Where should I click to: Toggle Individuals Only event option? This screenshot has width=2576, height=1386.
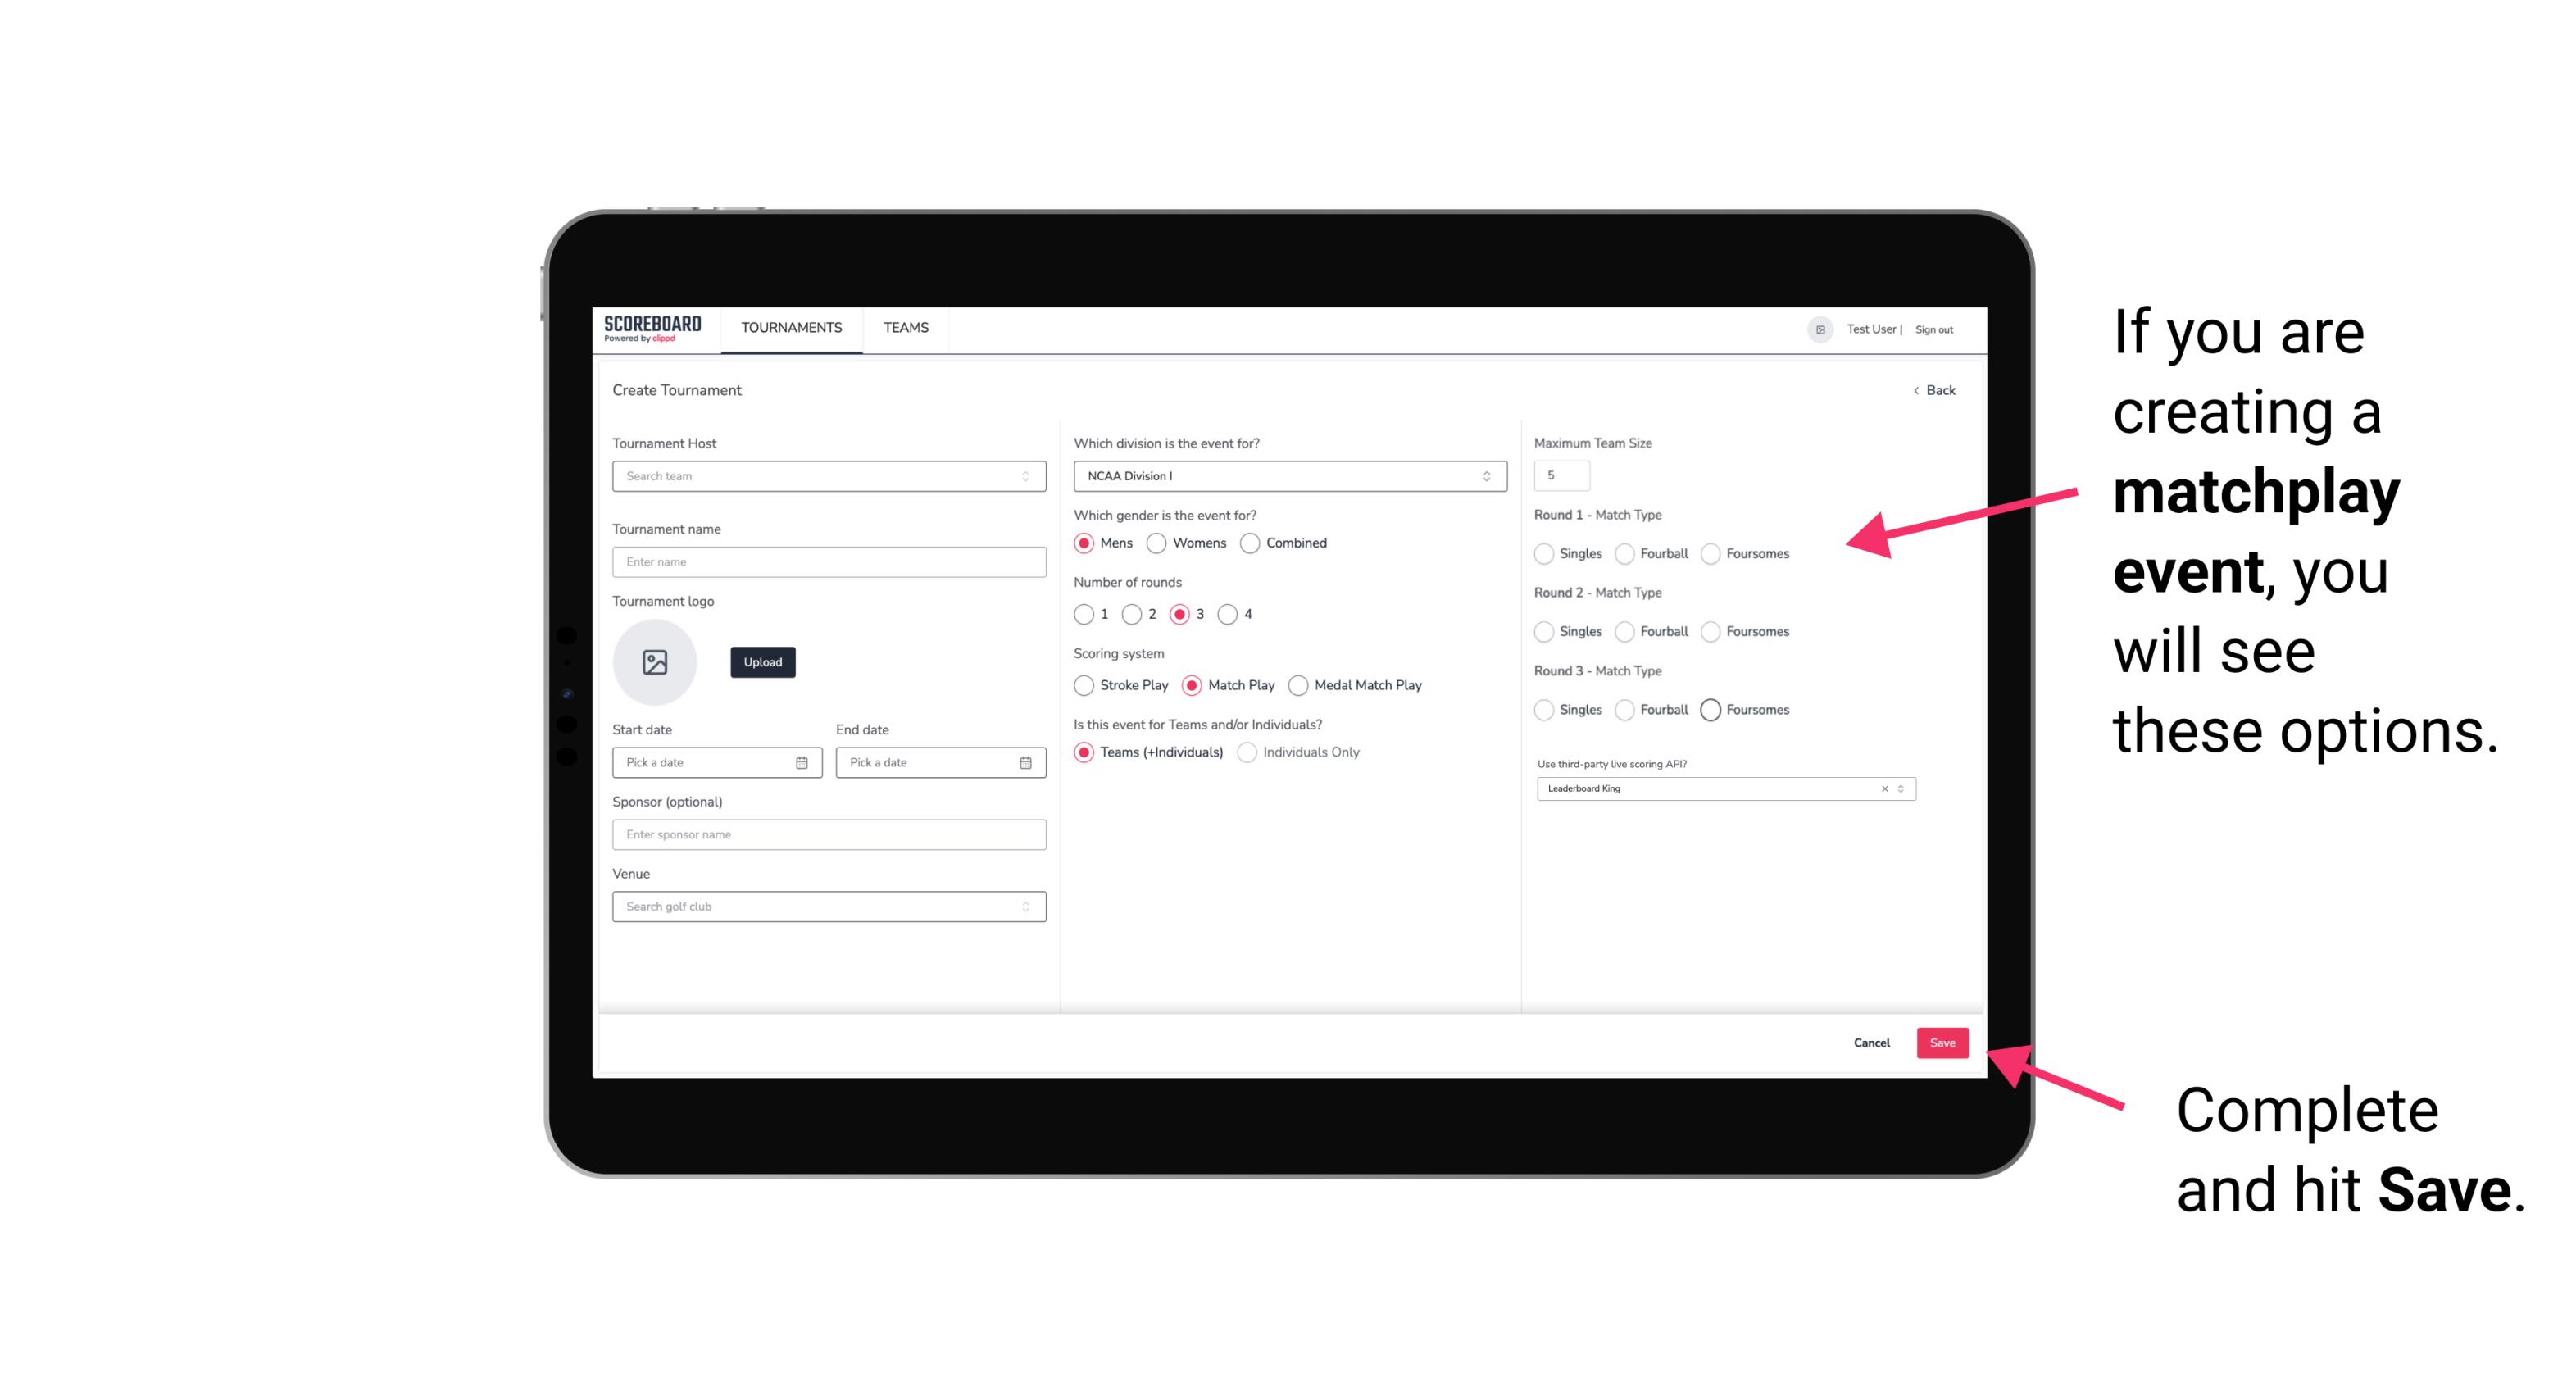pyautogui.click(x=1249, y=752)
